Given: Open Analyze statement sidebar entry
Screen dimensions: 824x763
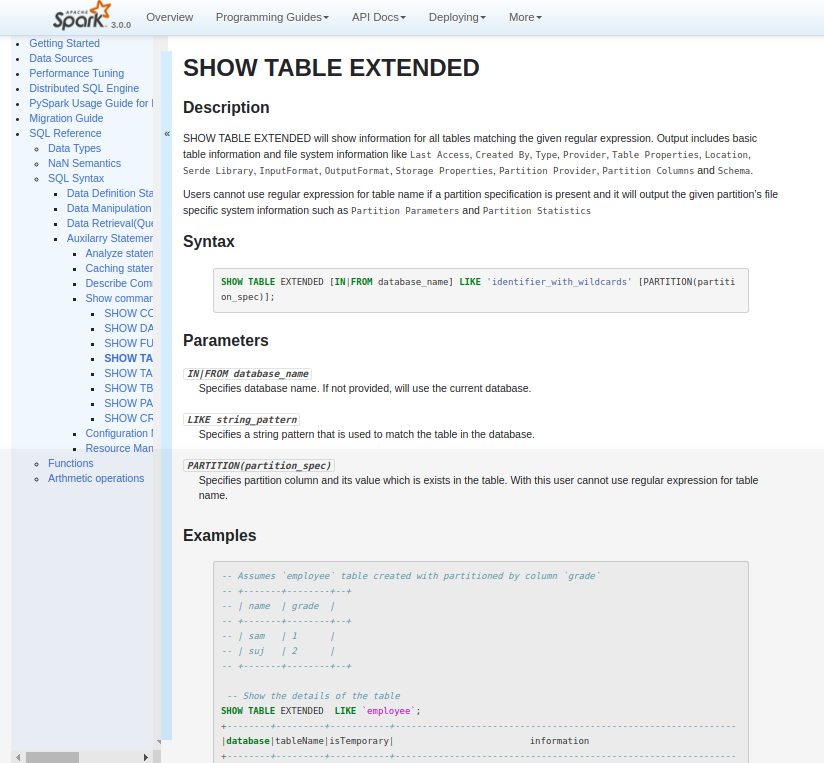Looking at the screenshot, I should [119, 253].
